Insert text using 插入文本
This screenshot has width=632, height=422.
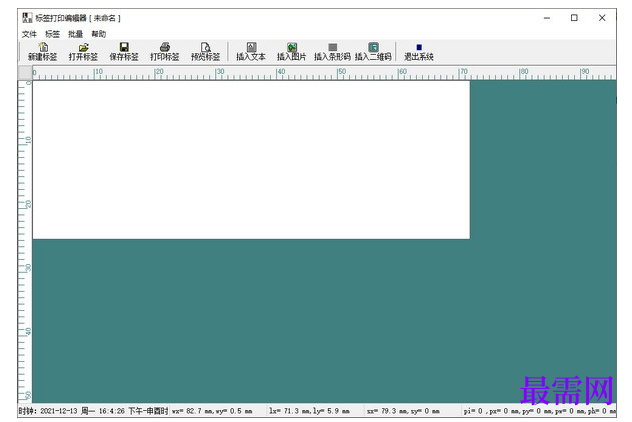(x=251, y=52)
